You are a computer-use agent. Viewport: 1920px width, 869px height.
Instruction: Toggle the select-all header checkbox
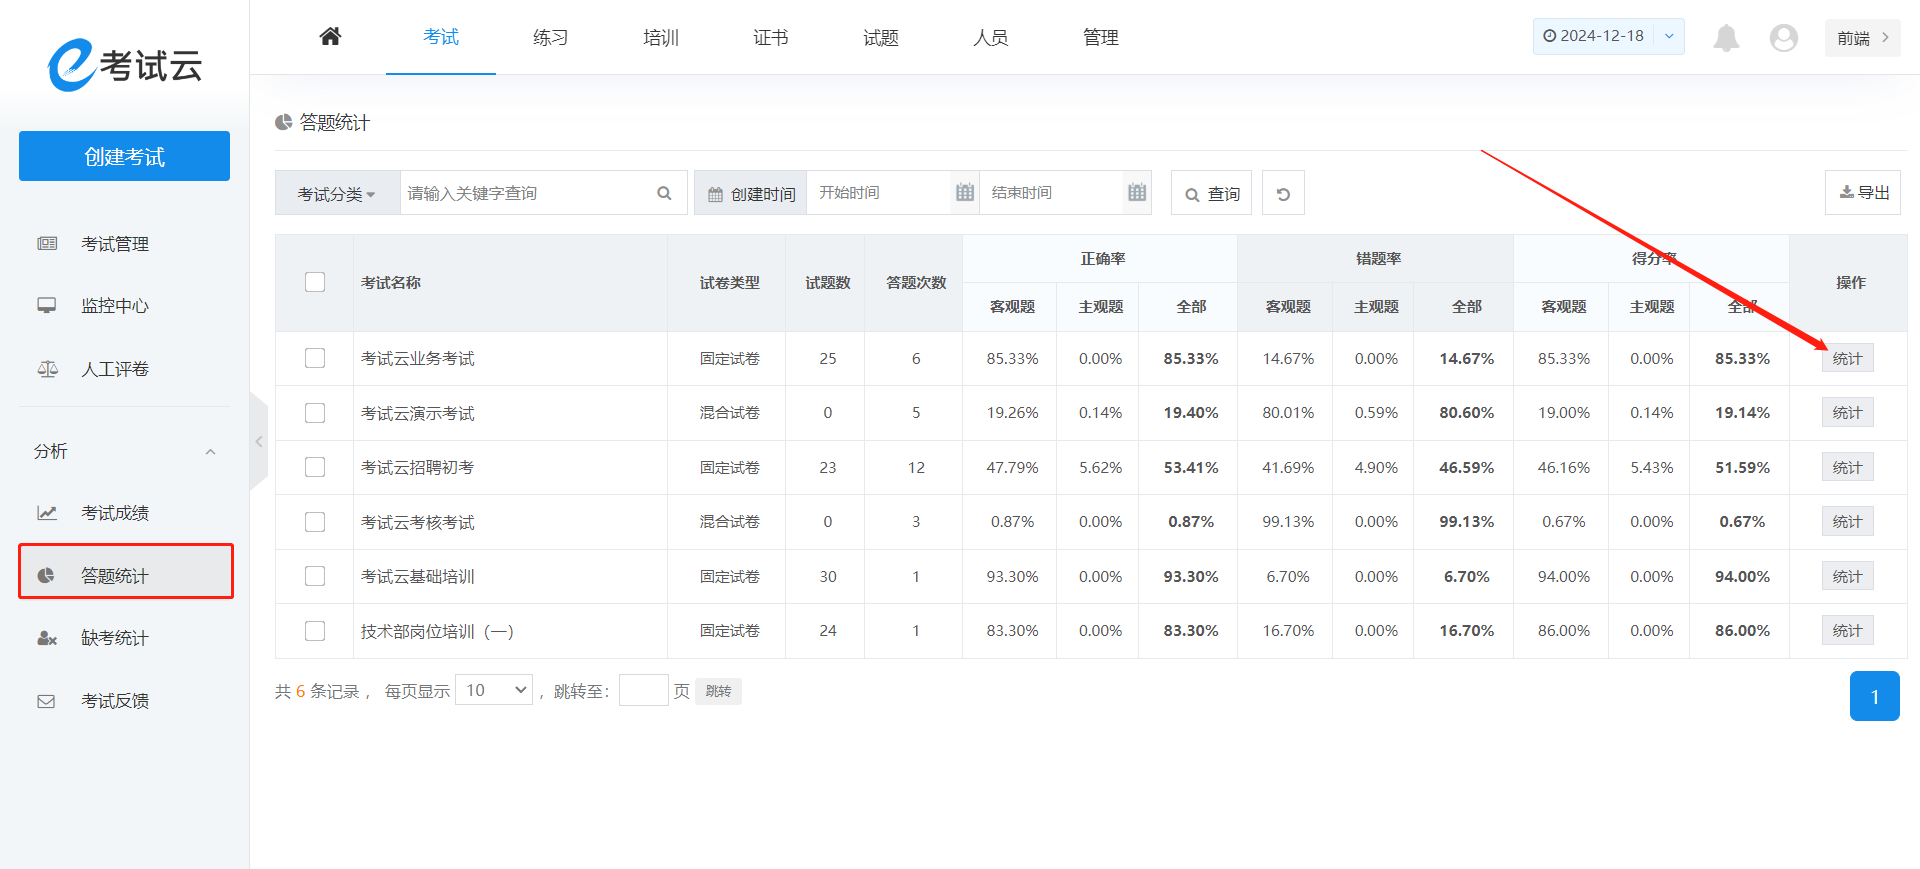point(315,282)
